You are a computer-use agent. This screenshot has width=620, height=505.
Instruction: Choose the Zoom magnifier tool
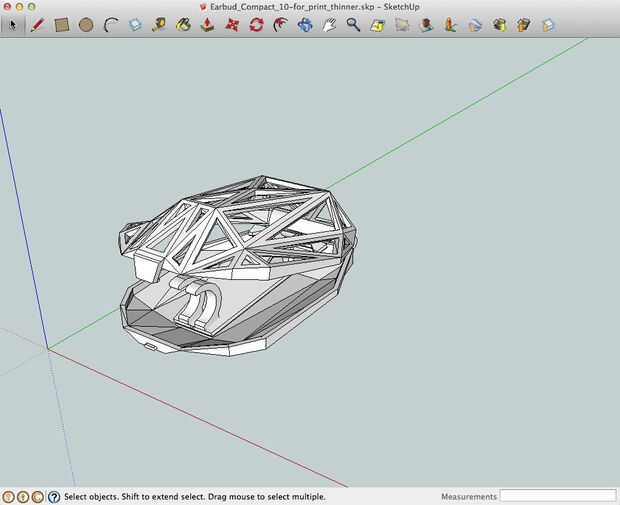[353, 25]
